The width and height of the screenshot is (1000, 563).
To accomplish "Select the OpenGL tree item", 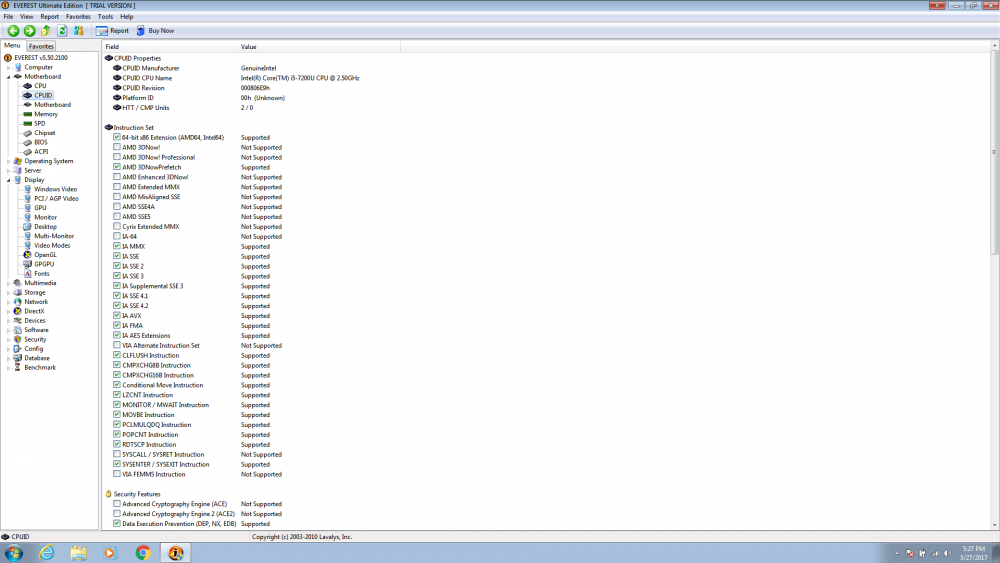I will point(45,254).
